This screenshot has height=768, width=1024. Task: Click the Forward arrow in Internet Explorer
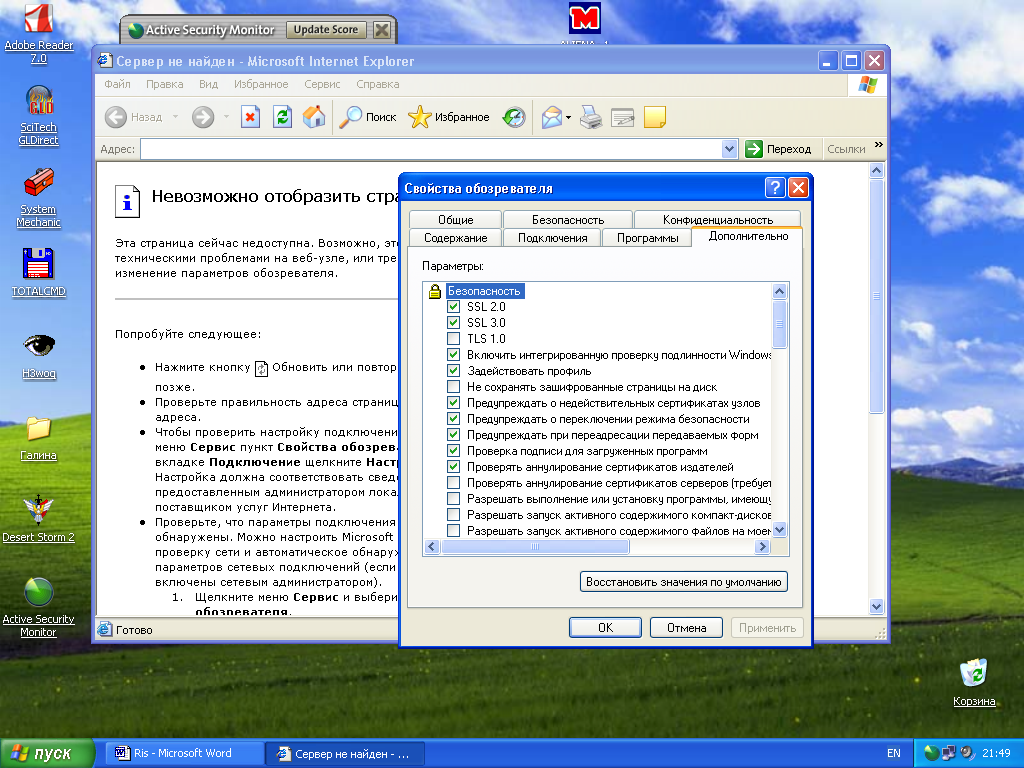(203, 118)
